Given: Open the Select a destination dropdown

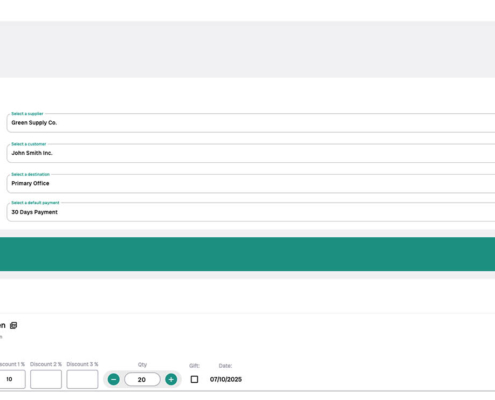Looking at the screenshot, I should (251, 183).
